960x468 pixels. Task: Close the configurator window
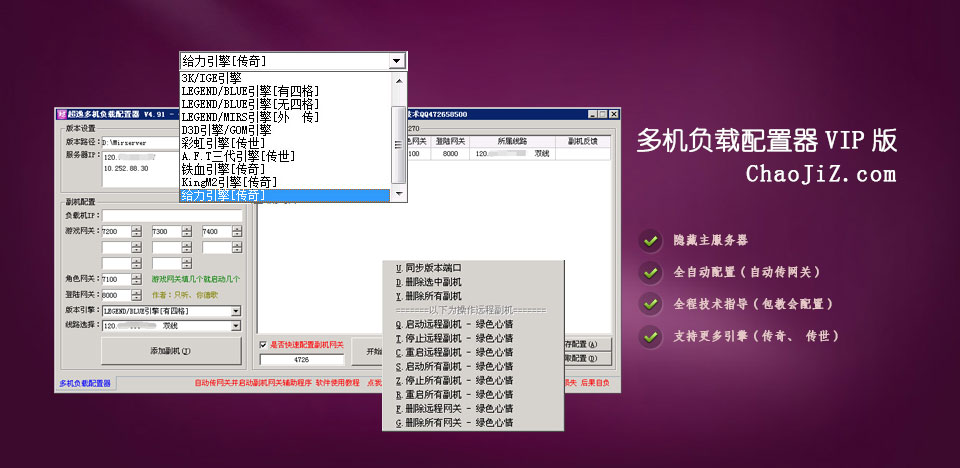[x=613, y=114]
